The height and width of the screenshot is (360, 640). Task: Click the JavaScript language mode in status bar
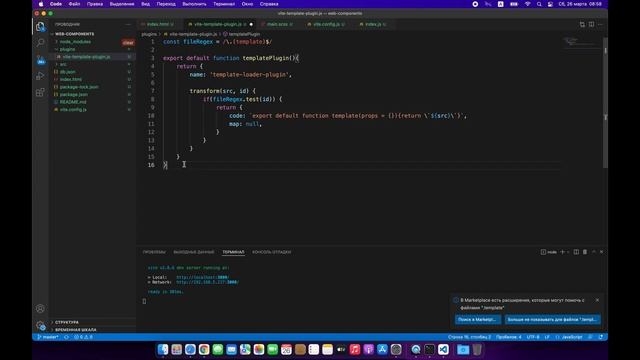572,337
